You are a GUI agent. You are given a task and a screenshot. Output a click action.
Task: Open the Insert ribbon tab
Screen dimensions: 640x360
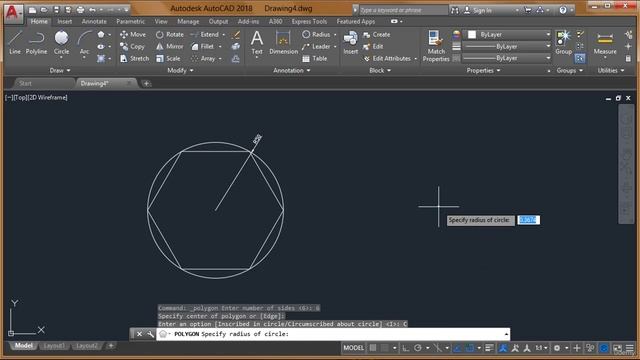click(x=64, y=22)
